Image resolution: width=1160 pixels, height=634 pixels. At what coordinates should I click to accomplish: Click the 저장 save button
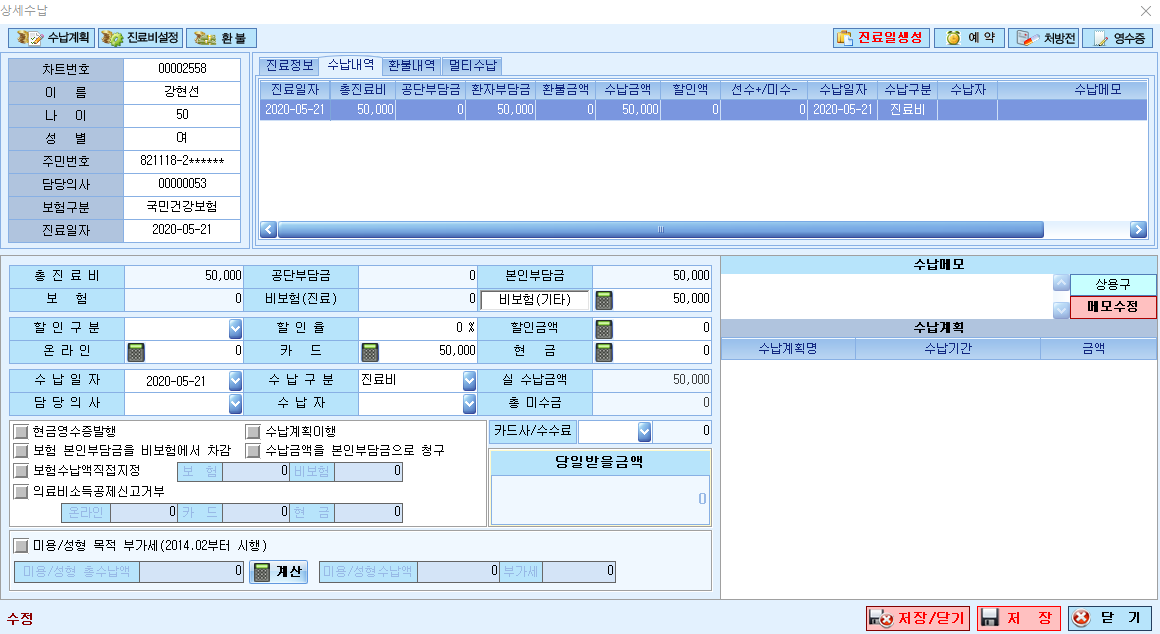click(1018, 618)
